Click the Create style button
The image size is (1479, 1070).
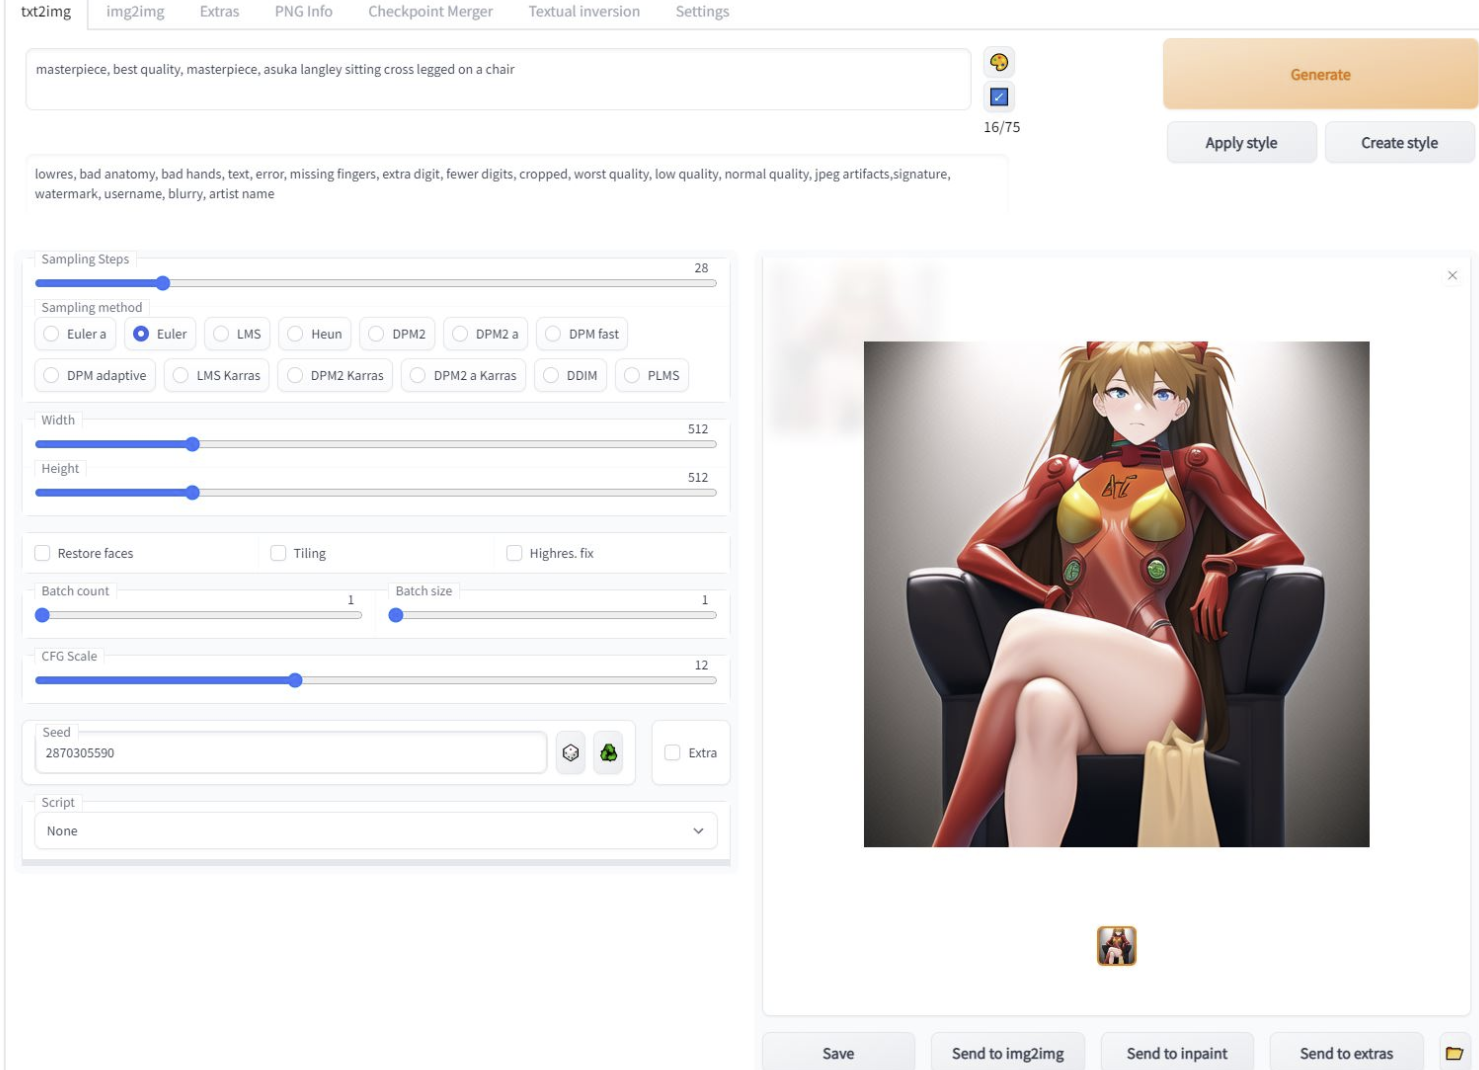[1399, 143]
